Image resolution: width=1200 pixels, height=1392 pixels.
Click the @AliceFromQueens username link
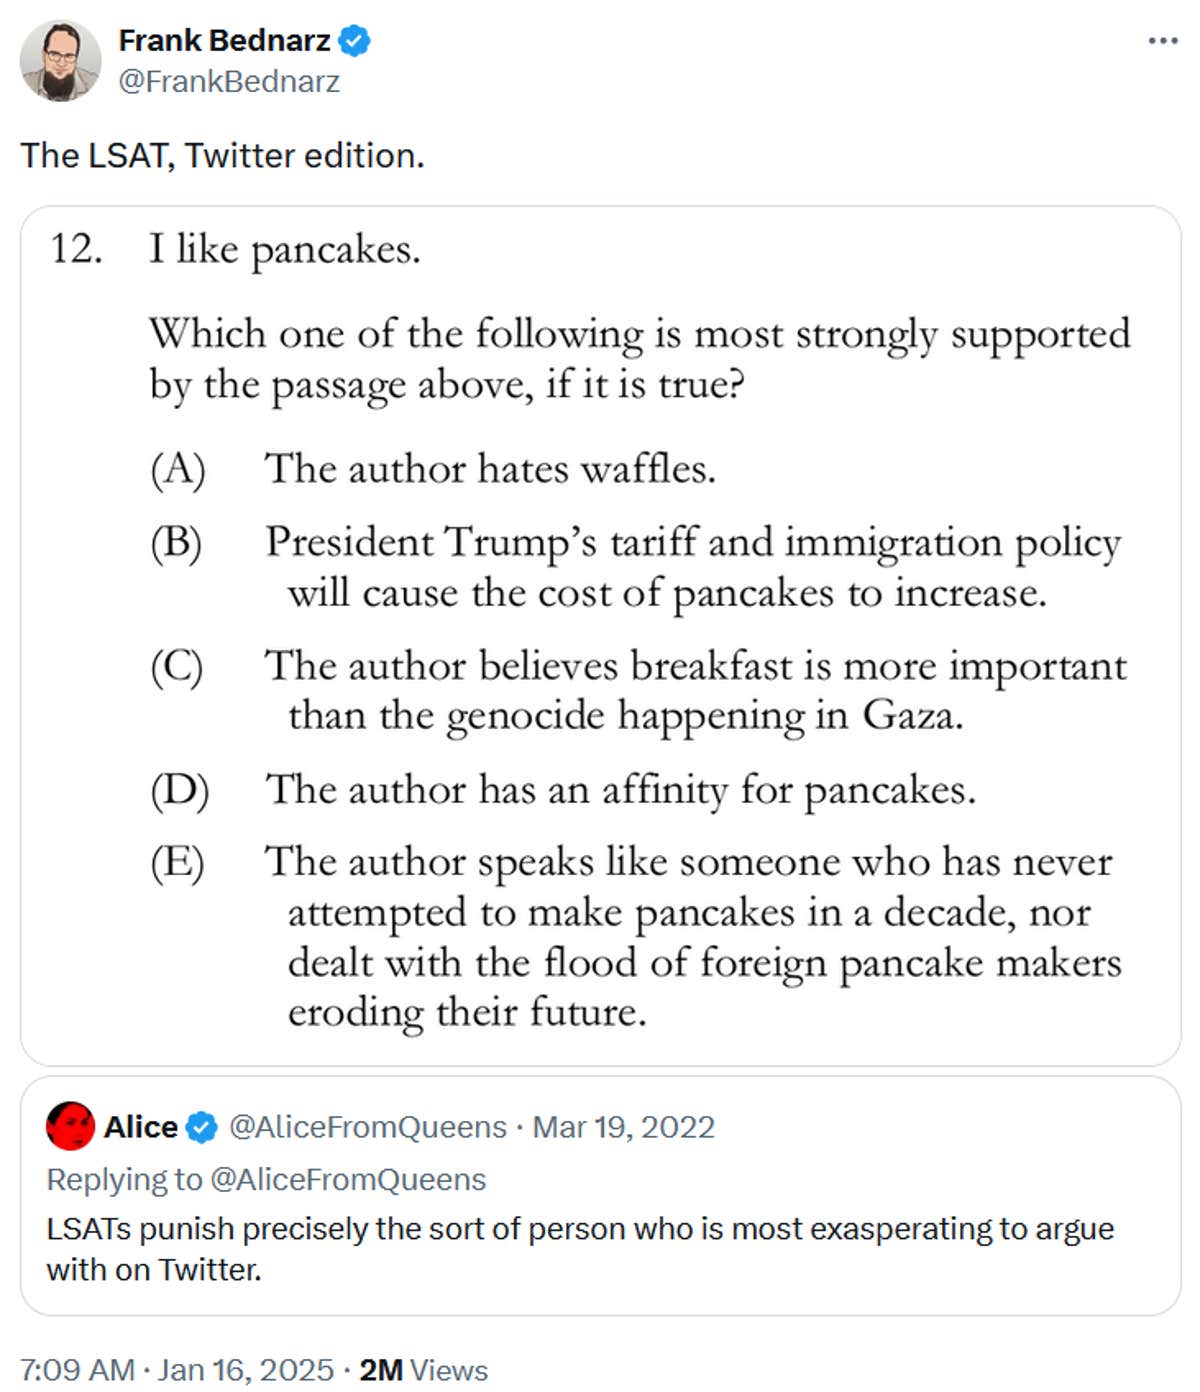[367, 1127]
